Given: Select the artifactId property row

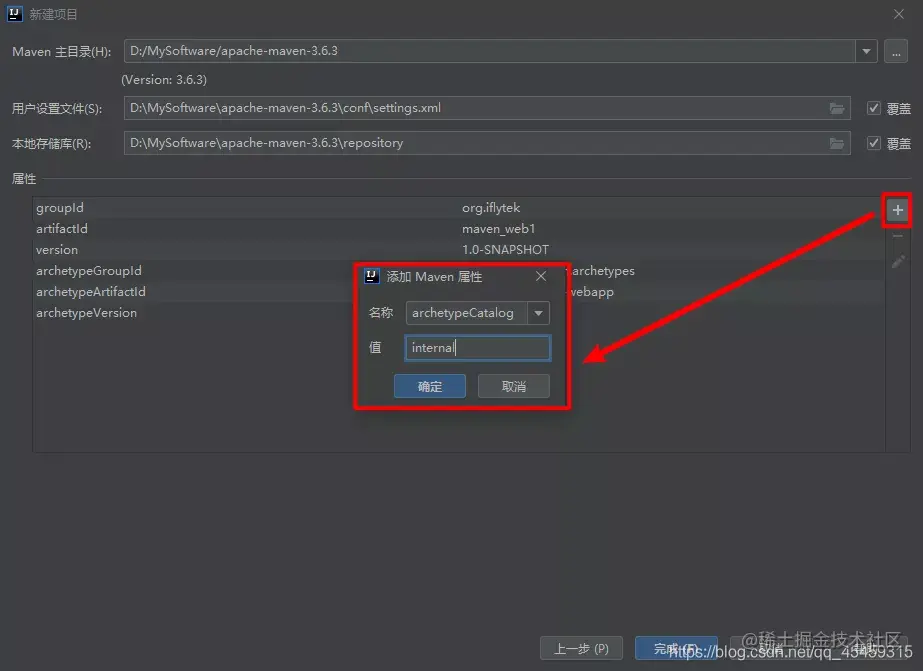Looking at the screenshot, I should click(x=459, y=229).
